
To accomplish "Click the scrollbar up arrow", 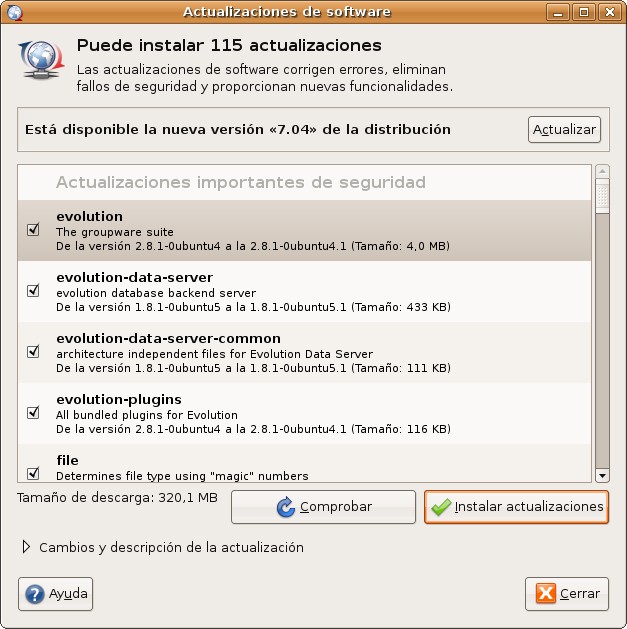I will [x=602, y=171].
